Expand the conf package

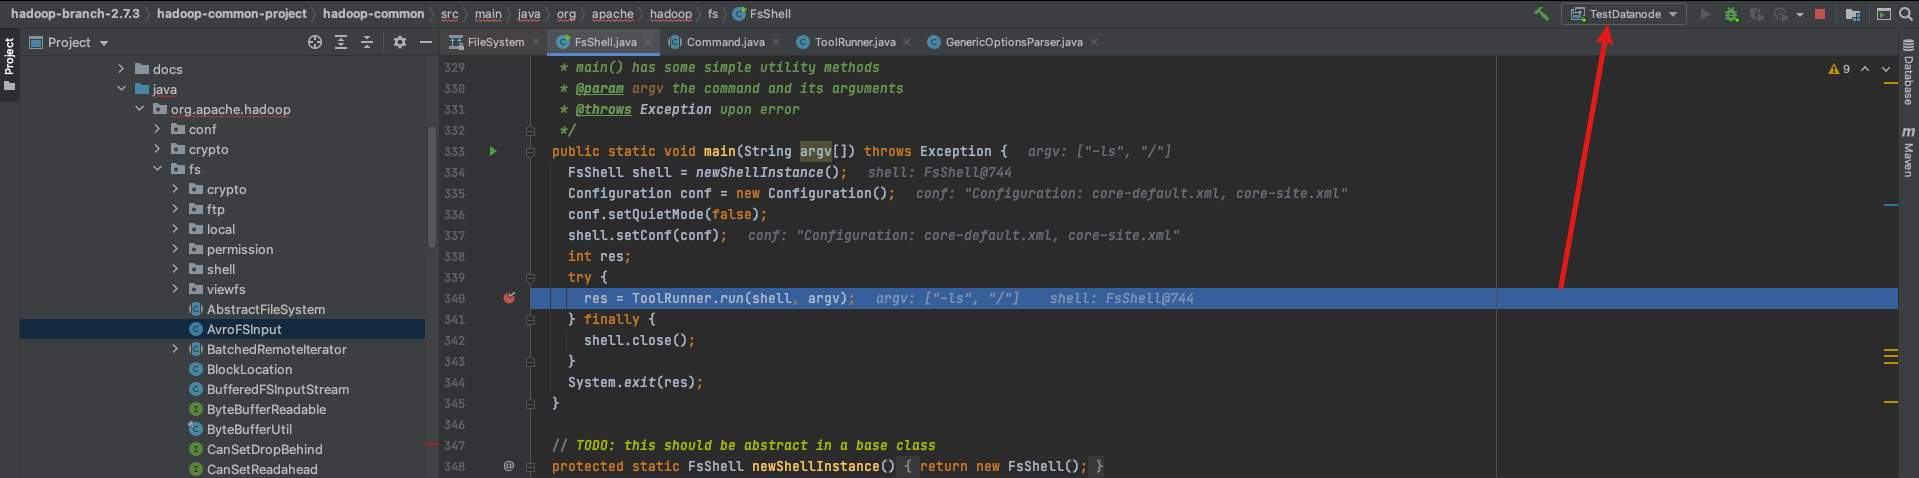(157, 129)
